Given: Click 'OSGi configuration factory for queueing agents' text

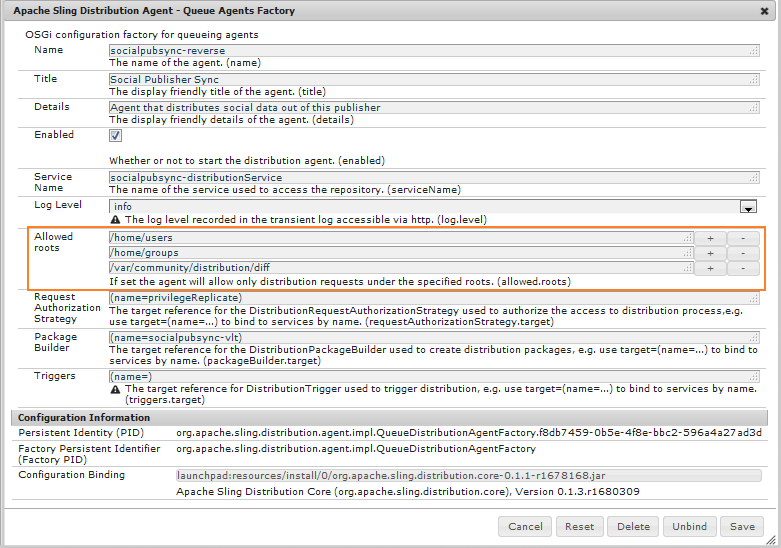Looking at the screenshot, I should tap(142, 34).
